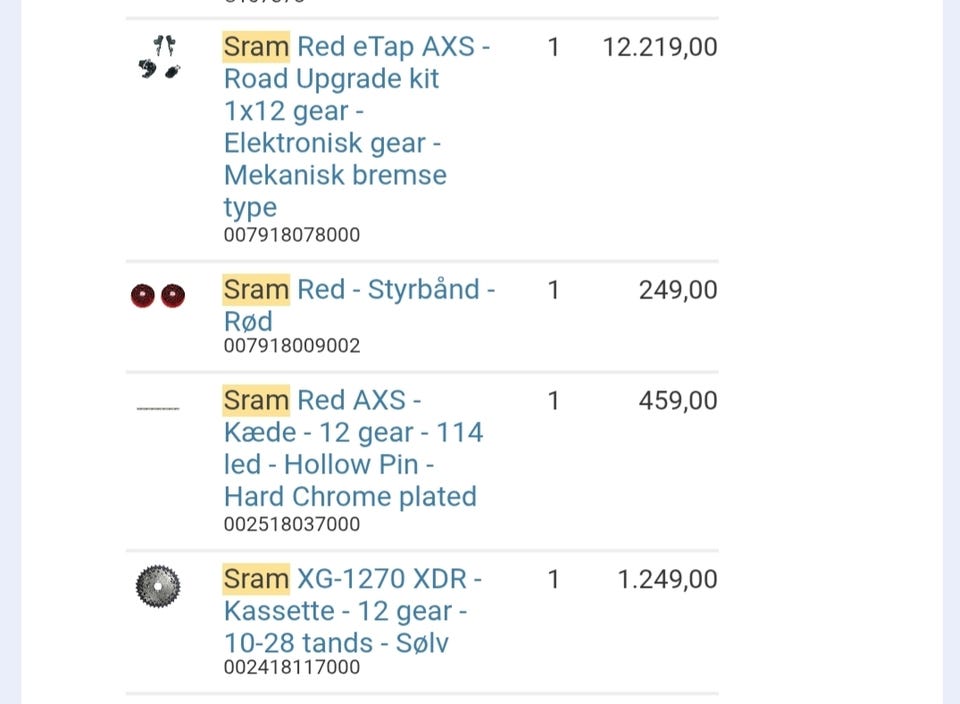Click the Sram Red AXS chain thumbnail
960x704 pixels.
point(158,408)
